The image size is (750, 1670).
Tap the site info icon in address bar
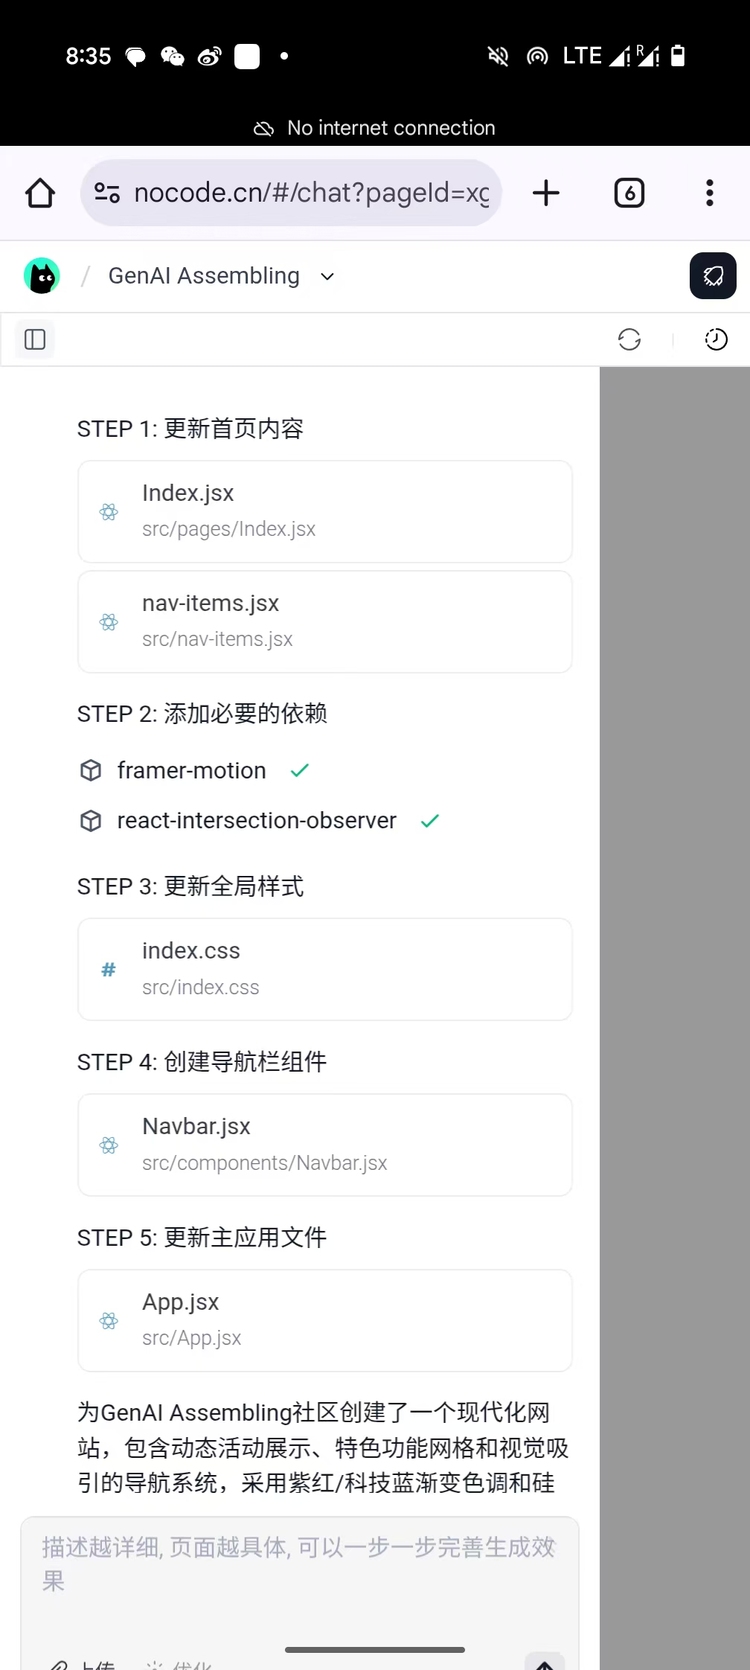107,193
